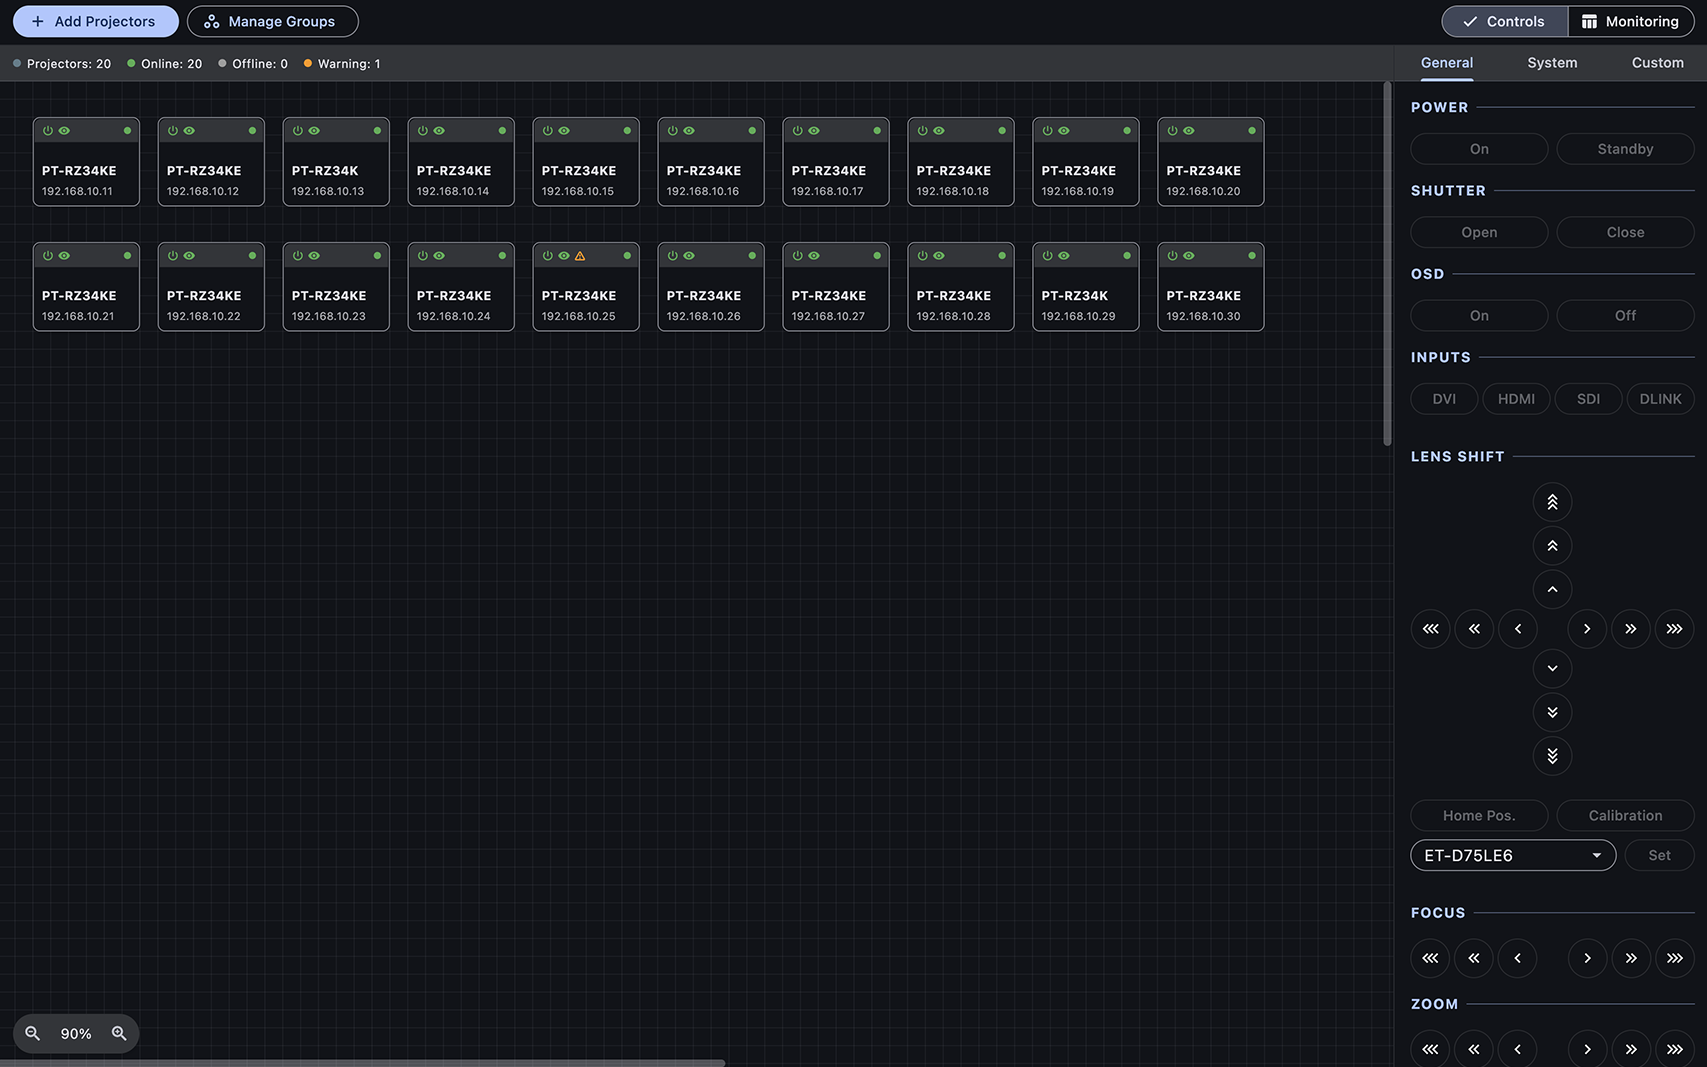The width and height of the screenshot is (1707, 1067).
Task: Shift lens right triple chevron
Action: point(1675,629)
